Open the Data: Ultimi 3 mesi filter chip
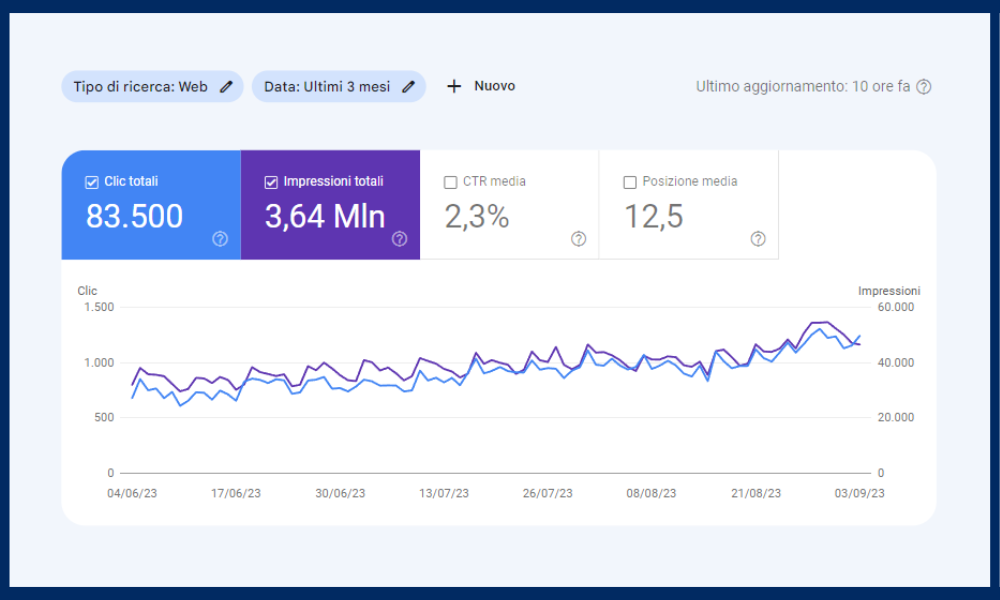Screen dimensions: 1000x600 pos(326,87)
